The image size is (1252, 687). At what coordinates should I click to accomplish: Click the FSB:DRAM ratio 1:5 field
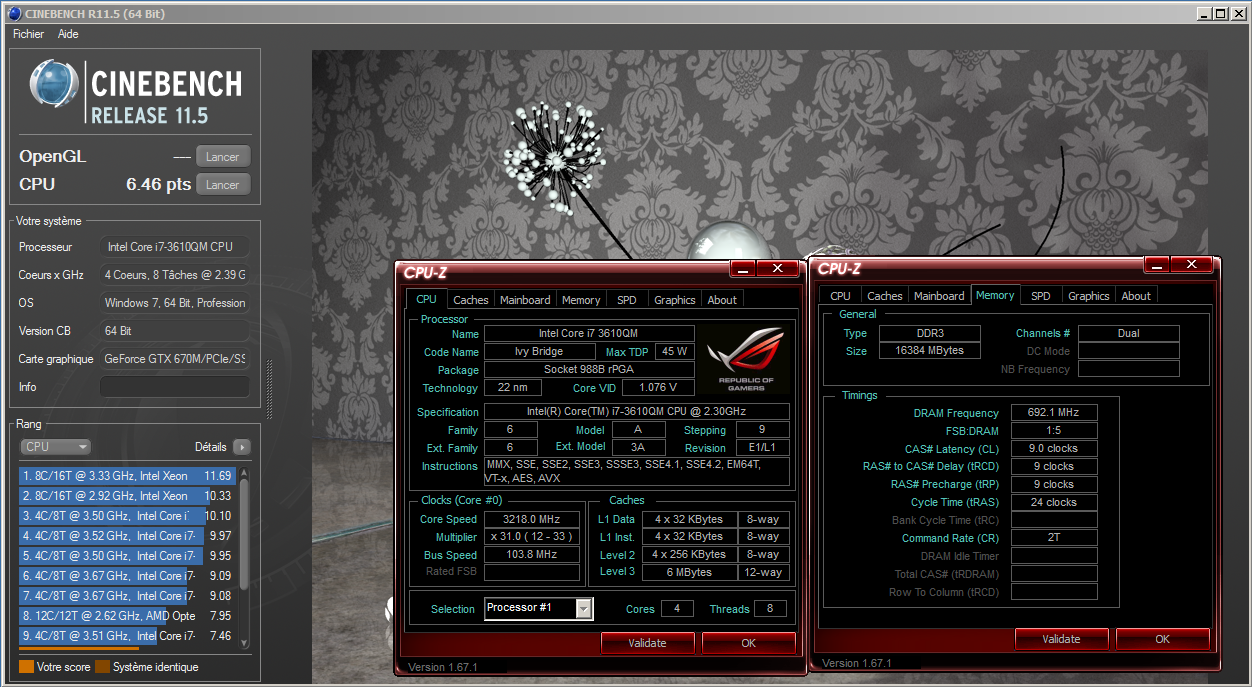pyautogui.click(x=1054, y=431)
